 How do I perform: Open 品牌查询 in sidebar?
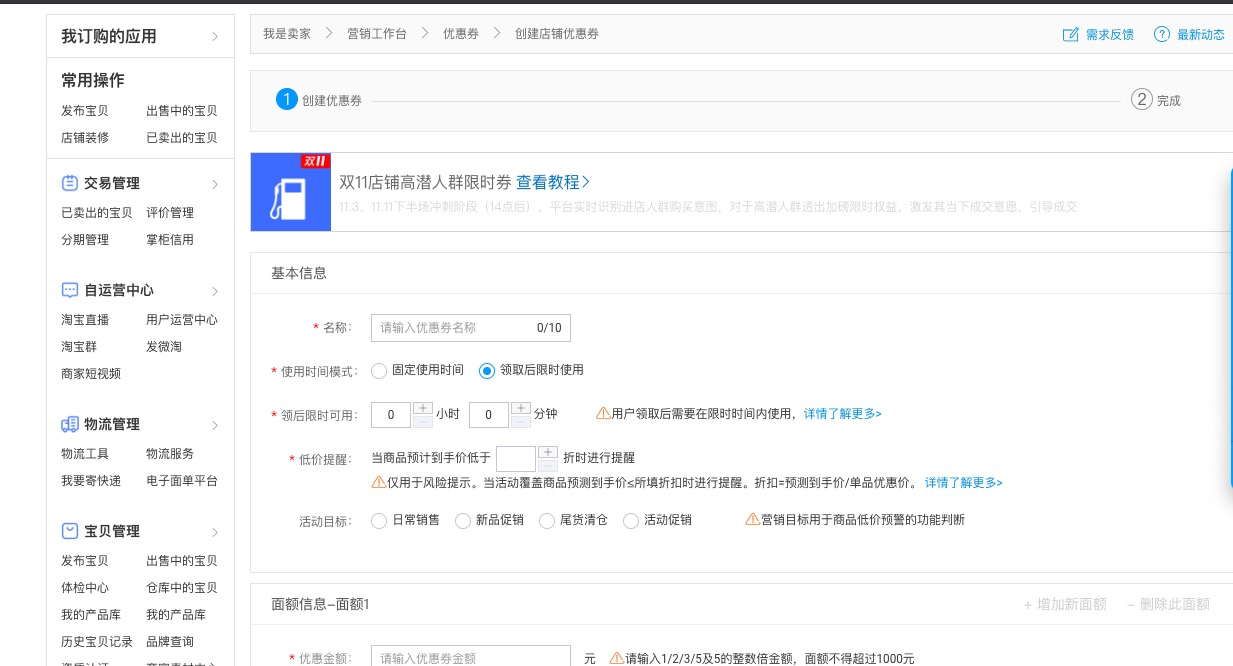[170, 642]
